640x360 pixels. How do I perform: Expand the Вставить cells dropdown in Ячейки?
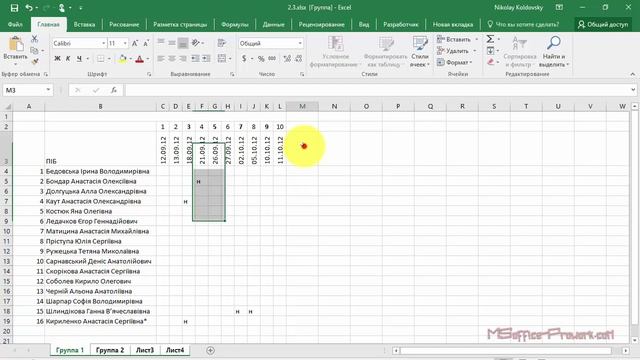click(x=476, y=40)
